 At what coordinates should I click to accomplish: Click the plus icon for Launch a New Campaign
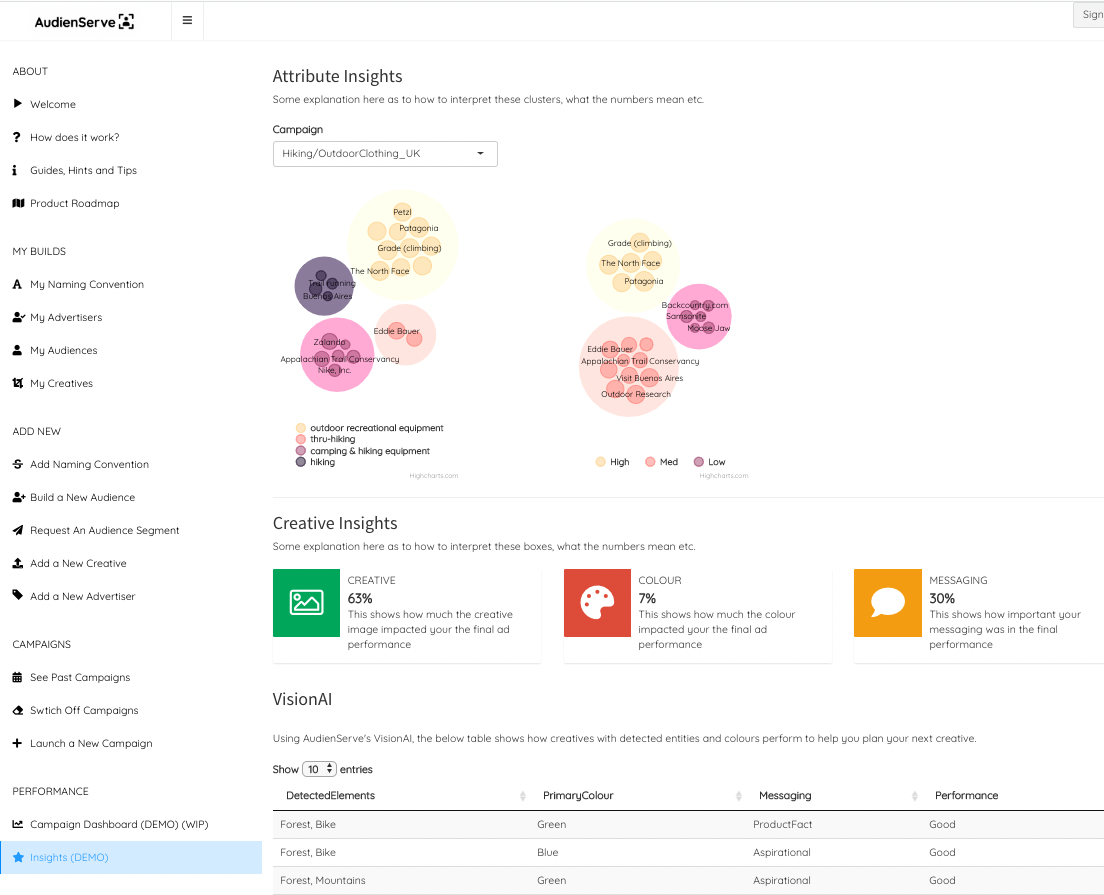coord(17,743)
